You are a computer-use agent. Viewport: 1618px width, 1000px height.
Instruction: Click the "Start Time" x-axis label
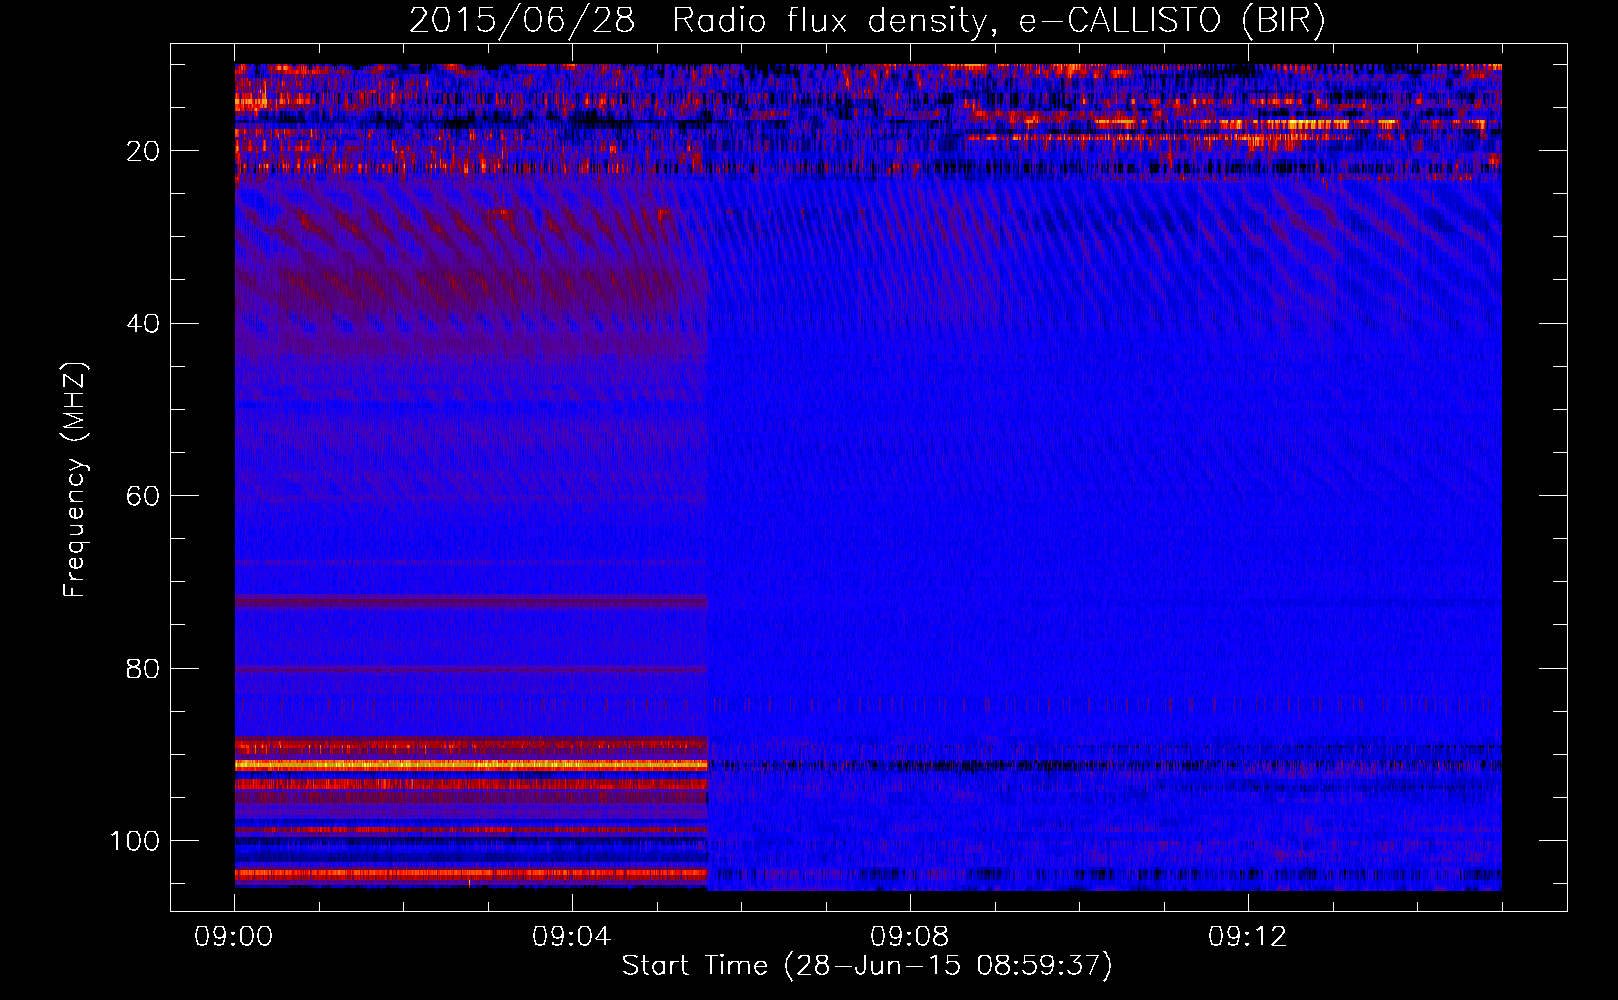[866, 966]
